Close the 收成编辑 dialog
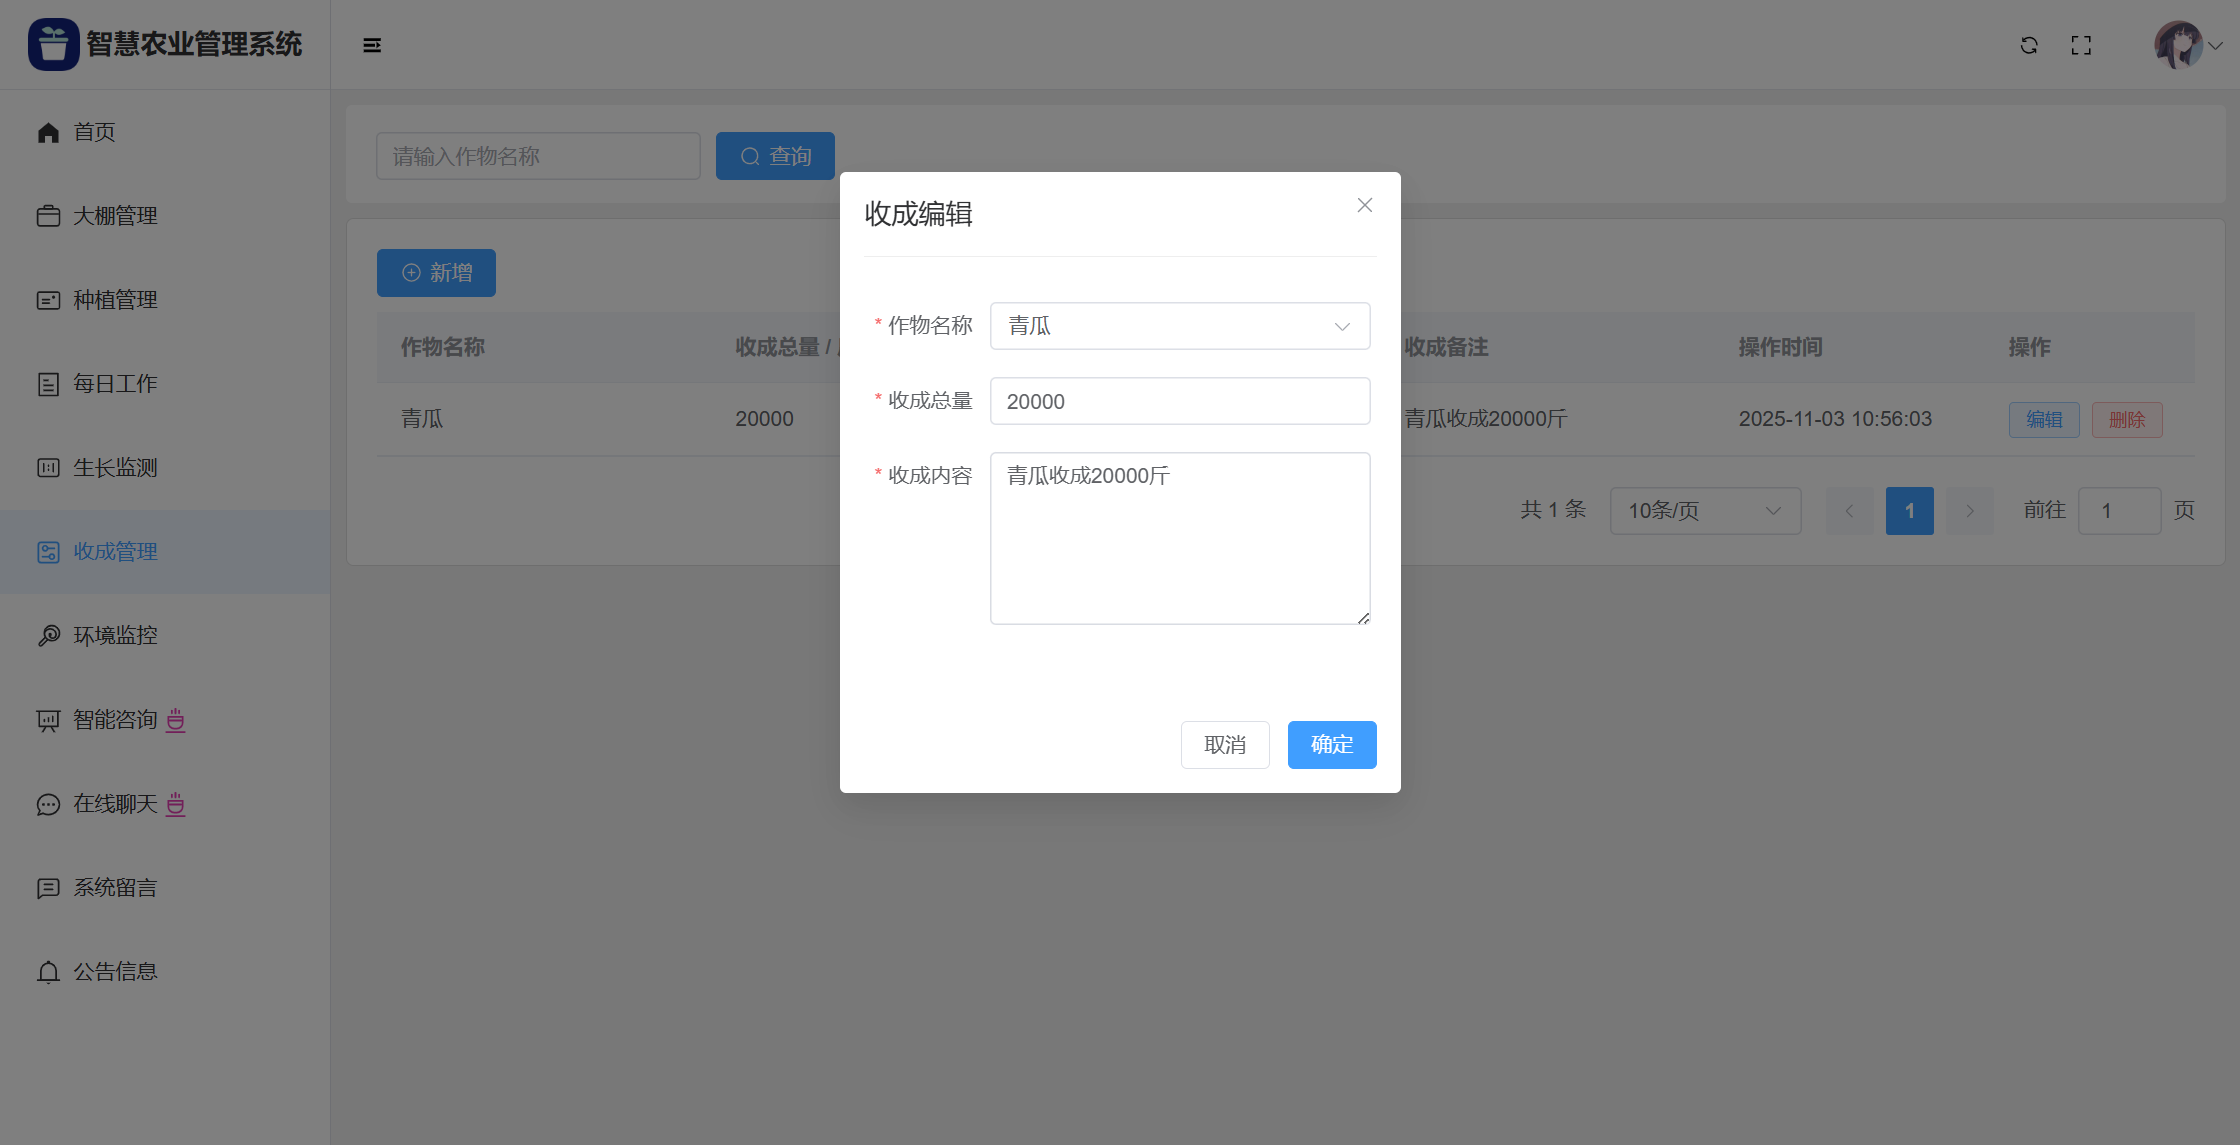The image size is (2240, 1145). pos(1364,205)
